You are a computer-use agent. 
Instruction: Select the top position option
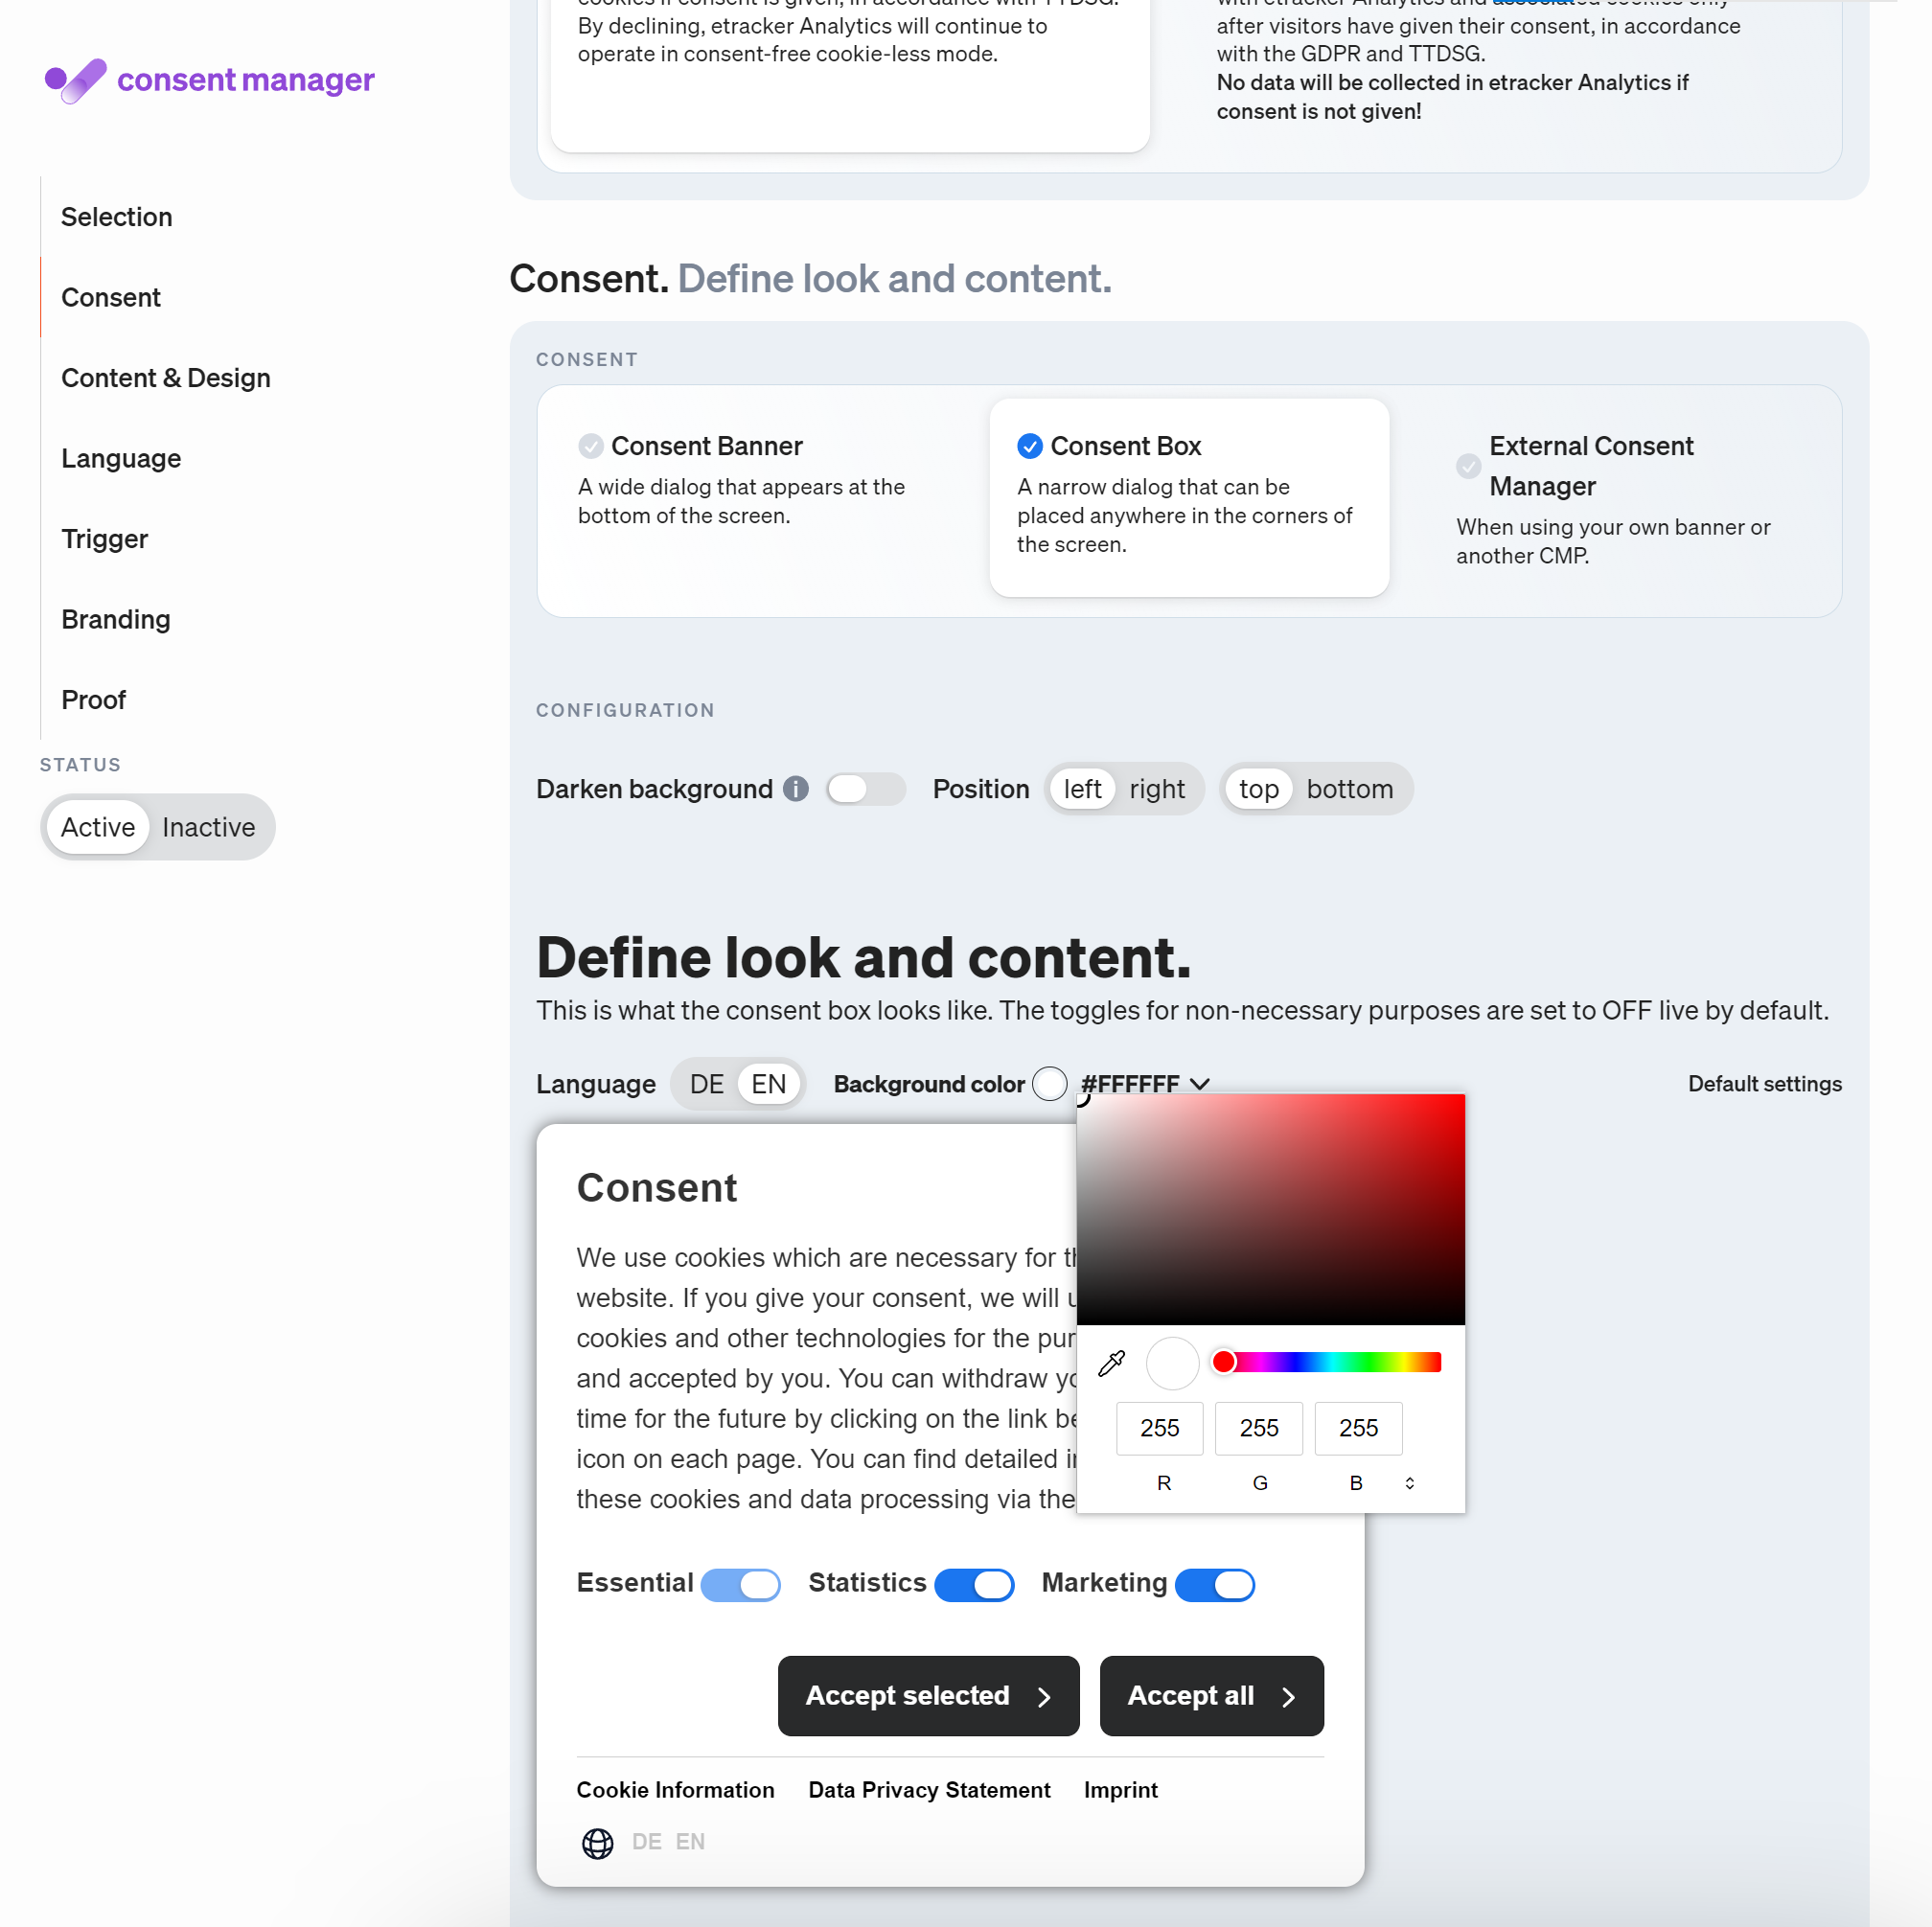coord(1256,789)
